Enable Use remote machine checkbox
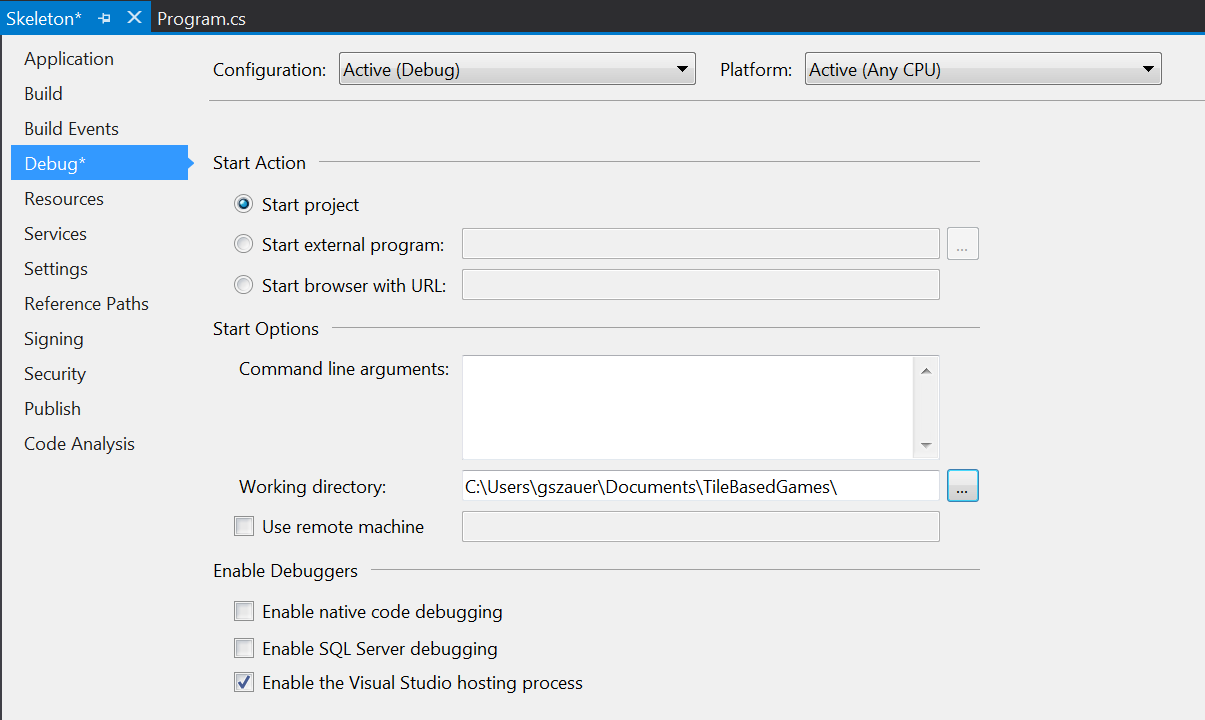Image resolution: width=1205 pixels, height=720 pixels. (x=244, y=527)
